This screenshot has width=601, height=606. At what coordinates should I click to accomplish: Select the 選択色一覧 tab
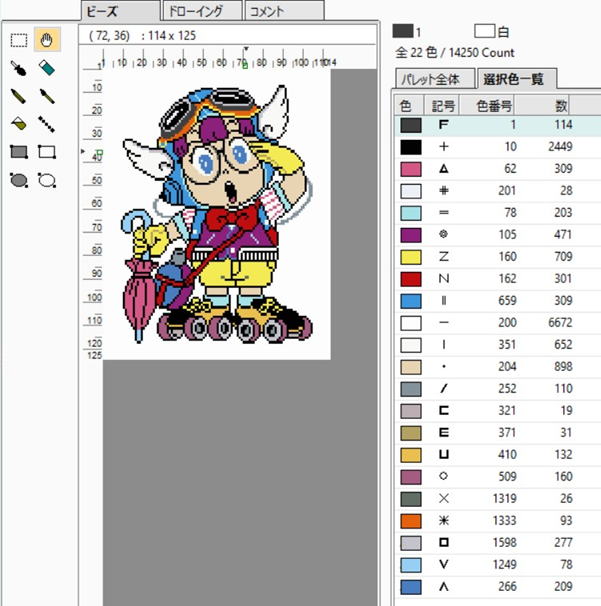(x=517, y=79)
